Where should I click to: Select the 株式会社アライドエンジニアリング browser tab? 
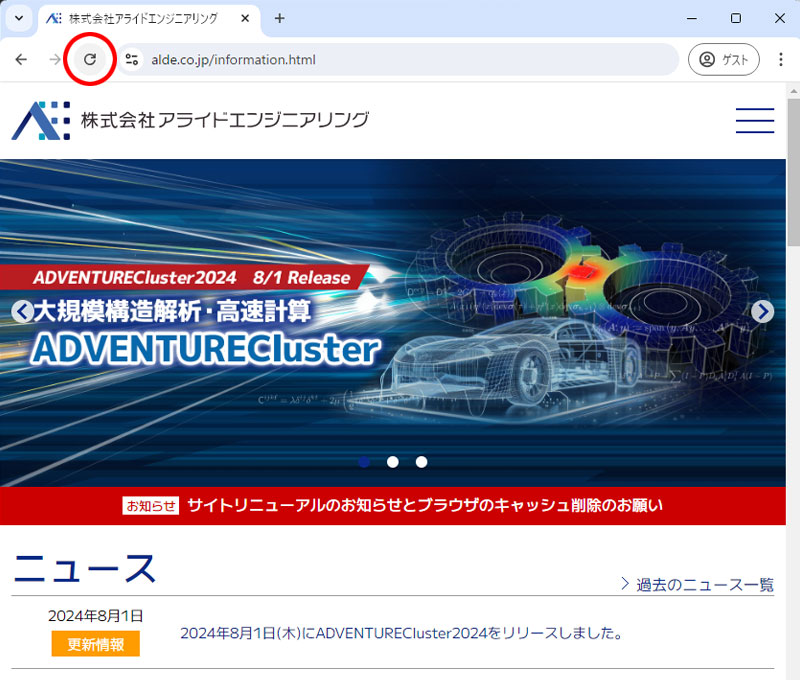click(149, 19)
